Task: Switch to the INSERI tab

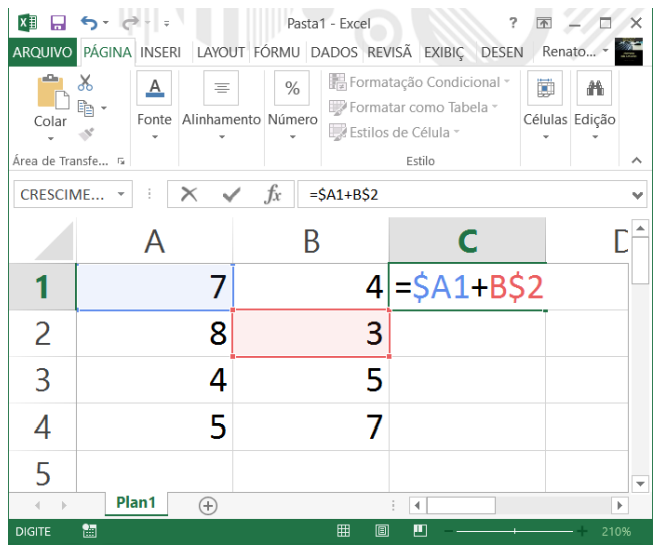Action: click(x=160, y=53)
